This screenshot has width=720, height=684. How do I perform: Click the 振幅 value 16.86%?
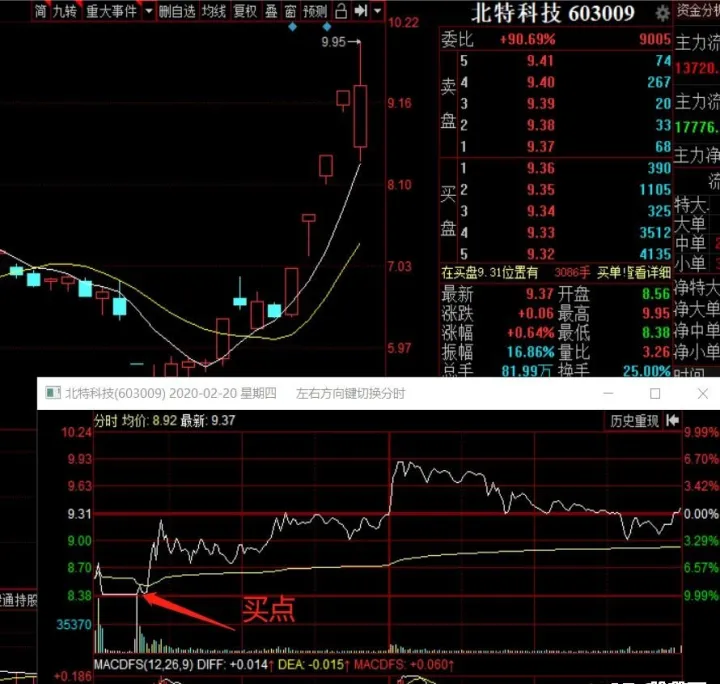tap(530, 352)
